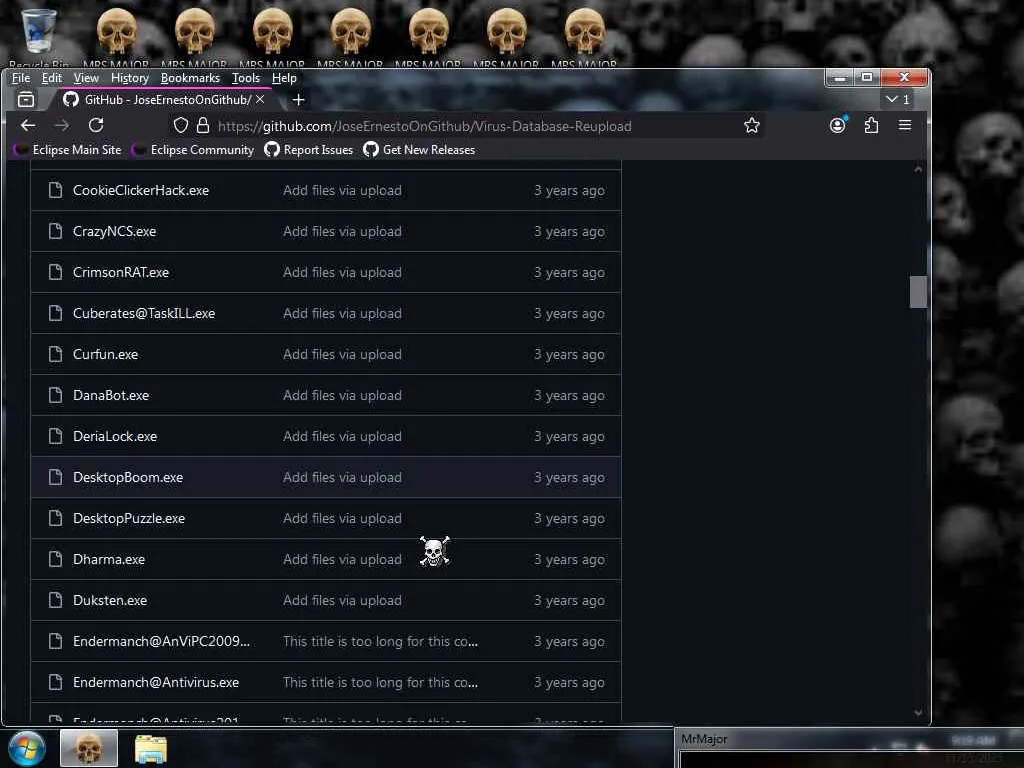Click the skull browser taskbar icon
This screenshot has width=1024, height=768.
[x=89, y=748]
